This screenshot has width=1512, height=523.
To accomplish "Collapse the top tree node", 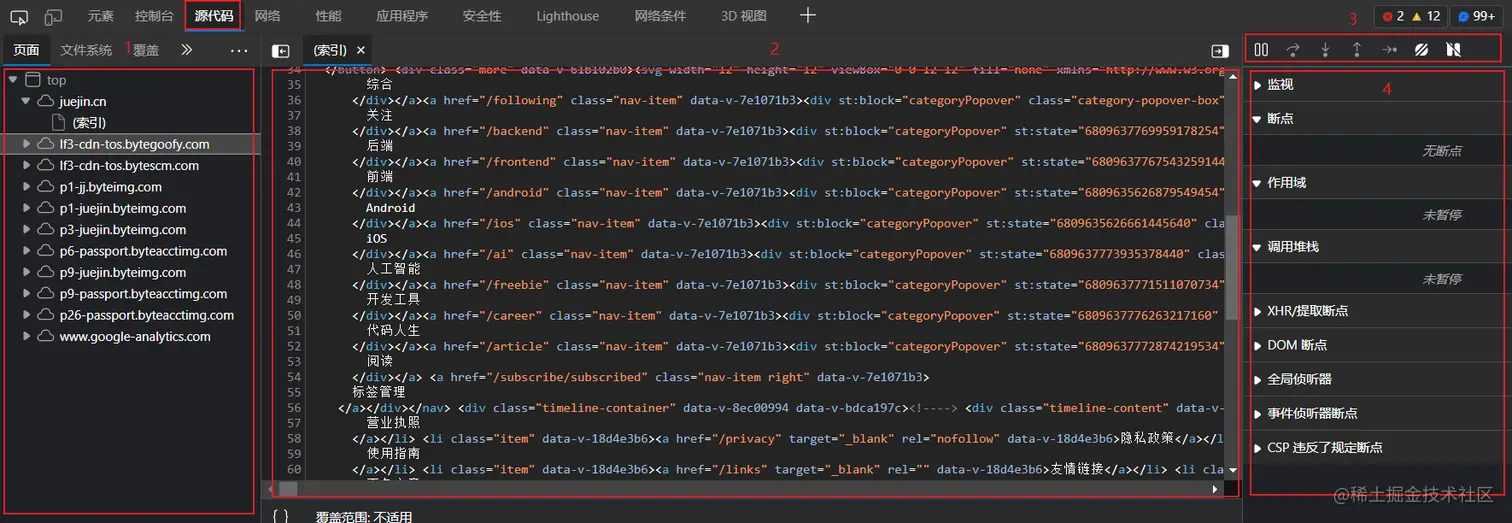I will click(x=12, y=80).
